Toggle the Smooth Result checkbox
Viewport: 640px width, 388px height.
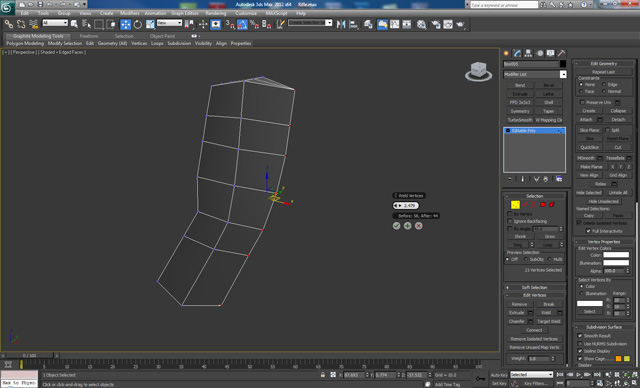coord(580,336)
